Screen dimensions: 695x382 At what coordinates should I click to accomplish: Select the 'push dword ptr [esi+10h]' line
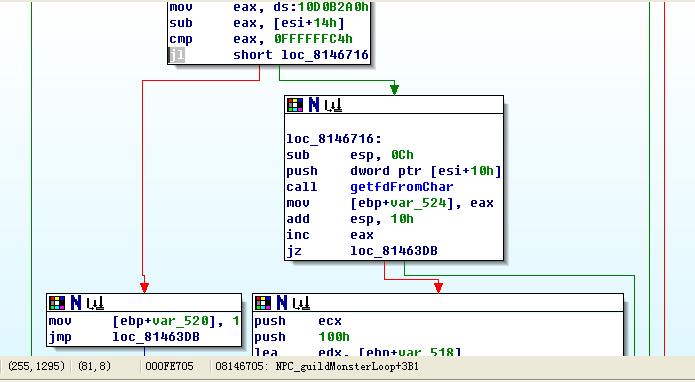[394, 171]
